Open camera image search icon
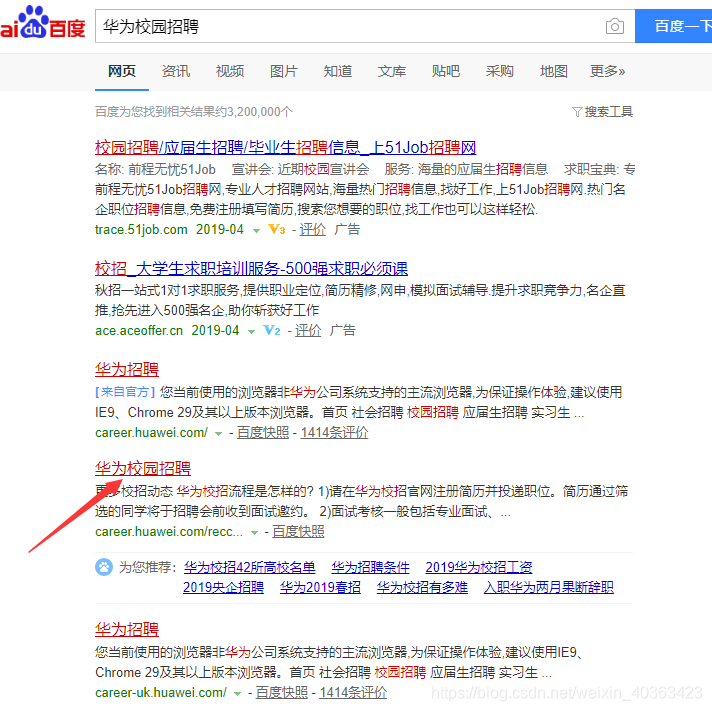 click(x=615, y=26)
